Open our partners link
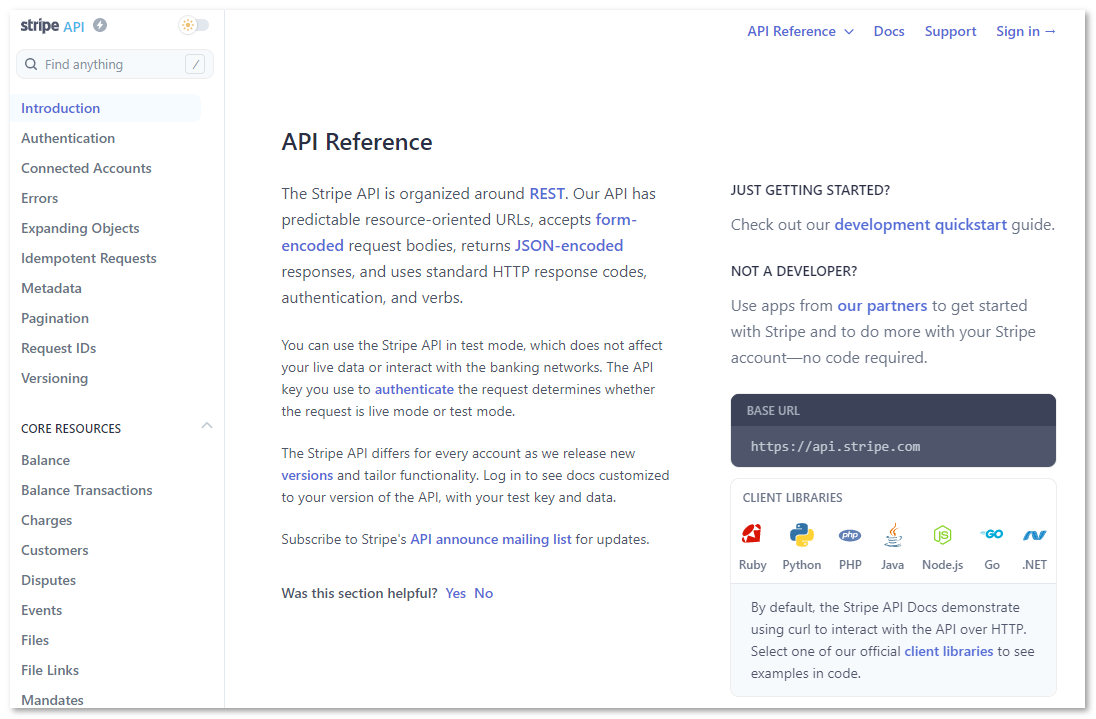The image size is (1096, 719). 882,306
